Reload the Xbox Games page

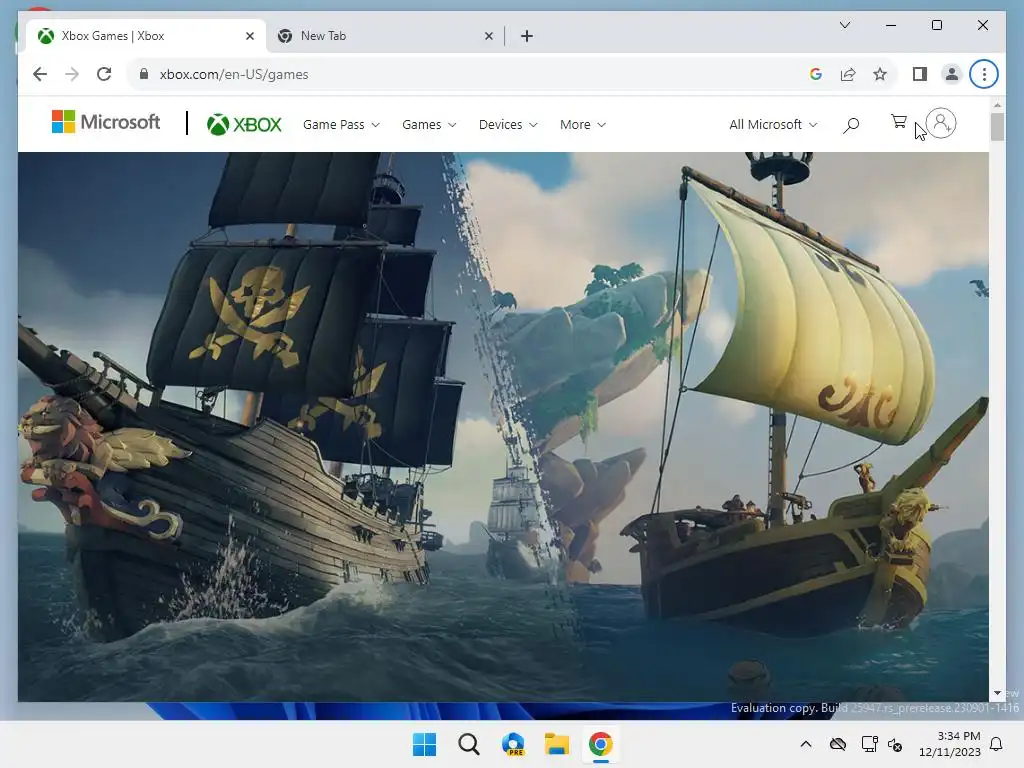tap(104, 74)
